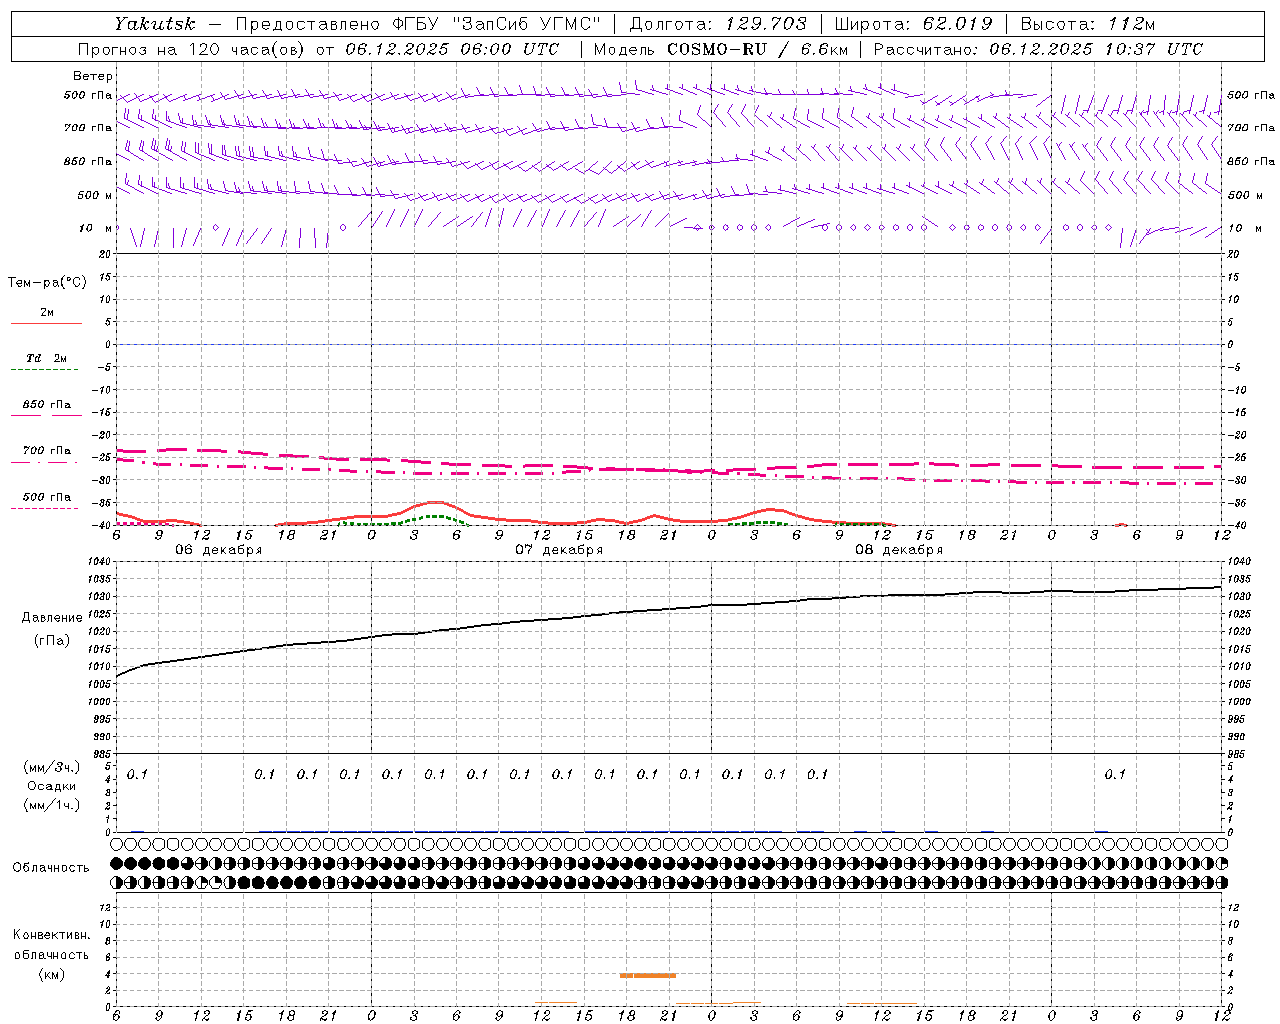The image size is (1280, 1024).
Task: Click the thick orange convective cloud bar
Action: coord(648,975)
